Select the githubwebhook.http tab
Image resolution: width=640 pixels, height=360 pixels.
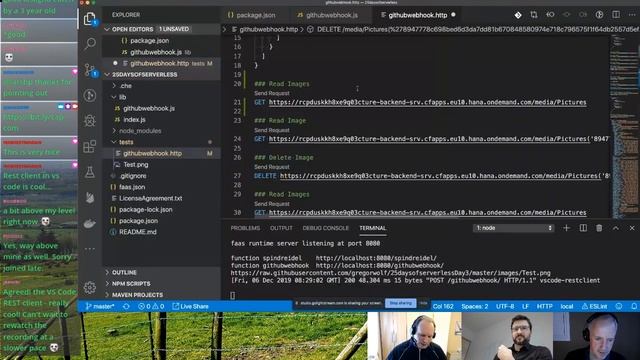point(418,15)
